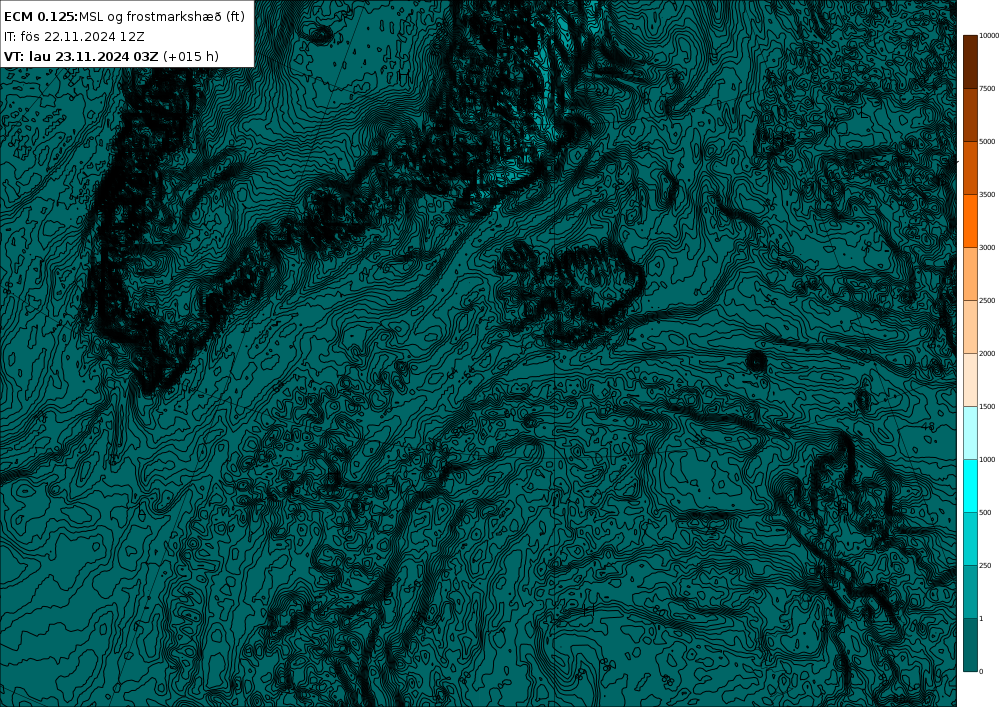Image resolution: width=1000 pixels, height=707 pixels.
Task: Click the 500 tick label on the colorbar
Action: [985, 513]
